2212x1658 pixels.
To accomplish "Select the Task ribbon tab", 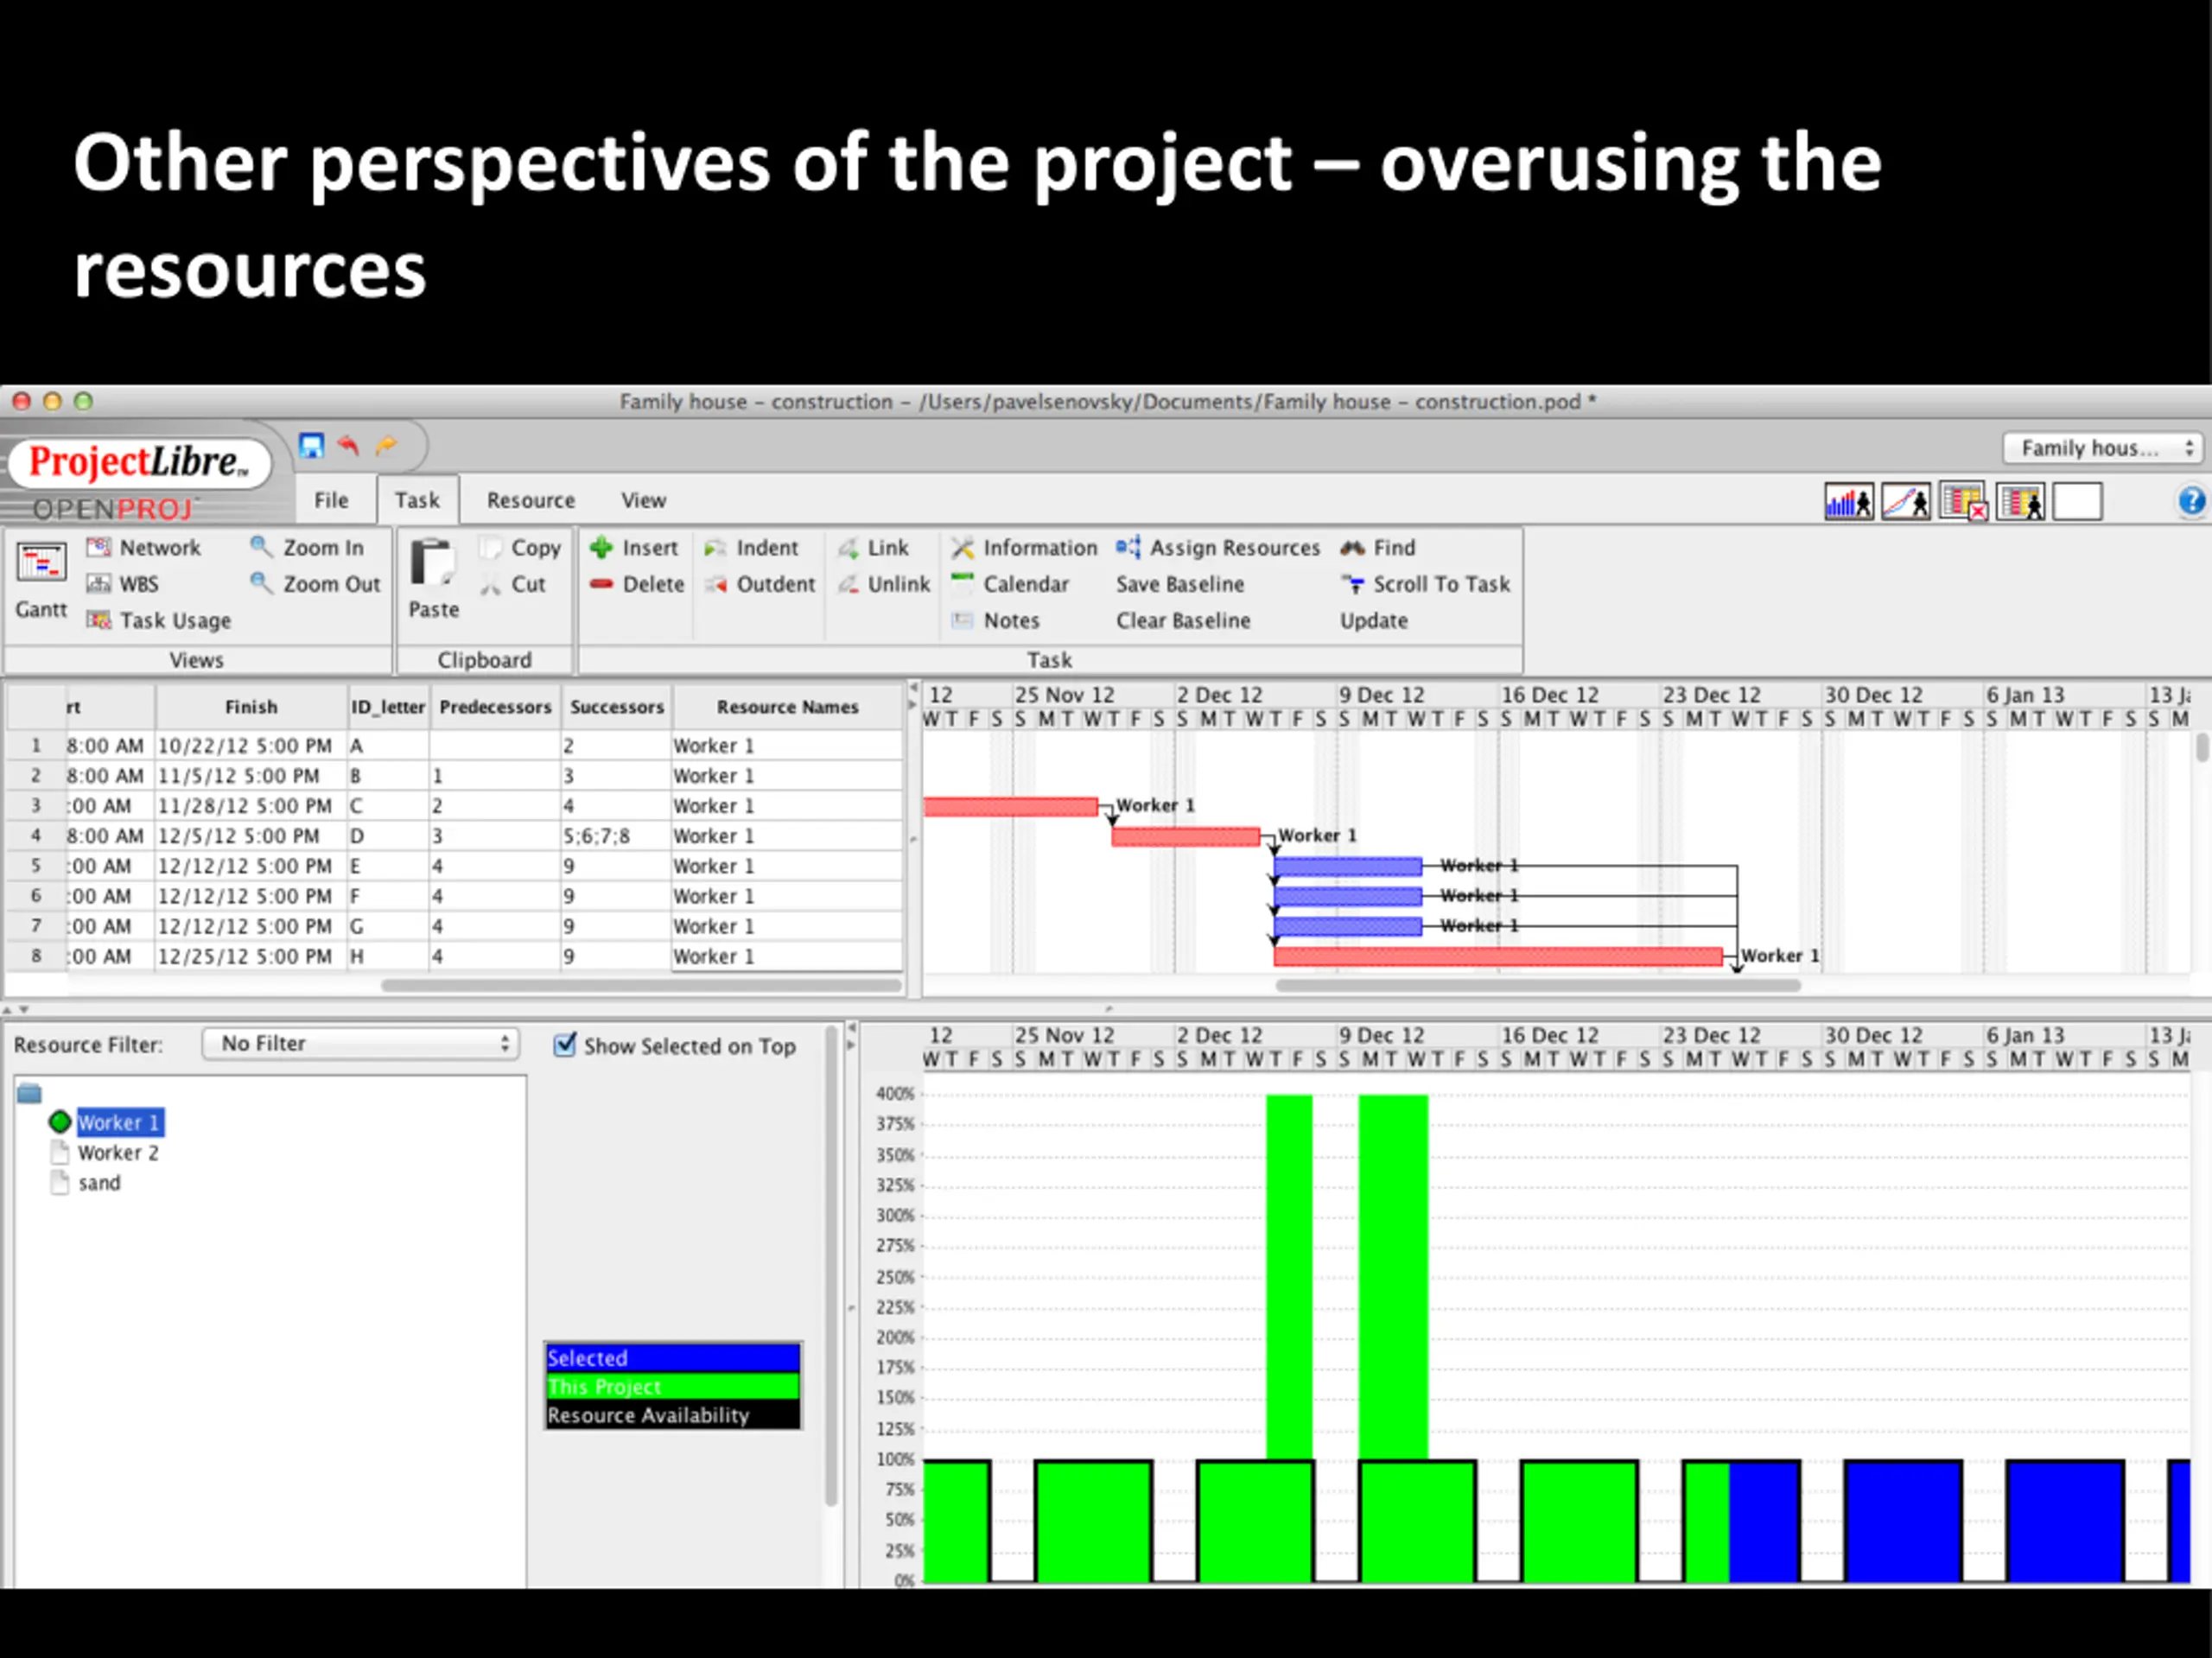I will point(417,500).
